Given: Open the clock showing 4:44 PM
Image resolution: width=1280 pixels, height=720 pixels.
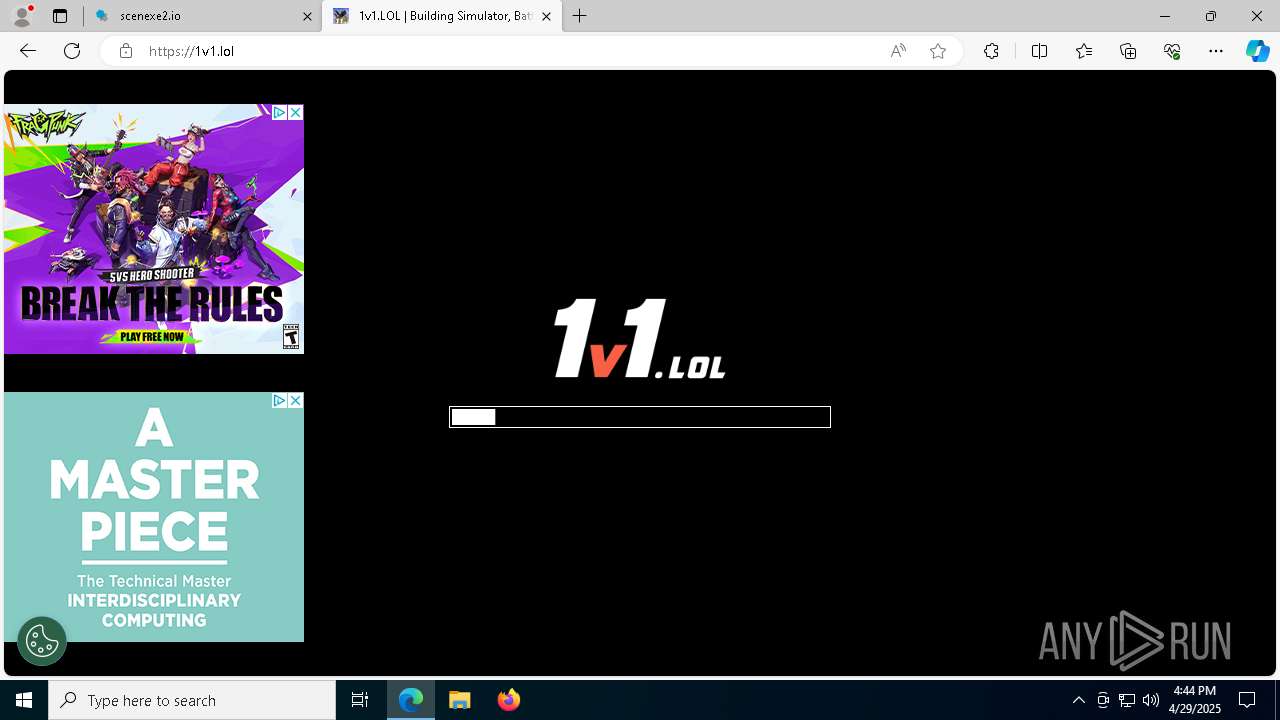Looking at the screenshot, I should [x=1196, y=700].
